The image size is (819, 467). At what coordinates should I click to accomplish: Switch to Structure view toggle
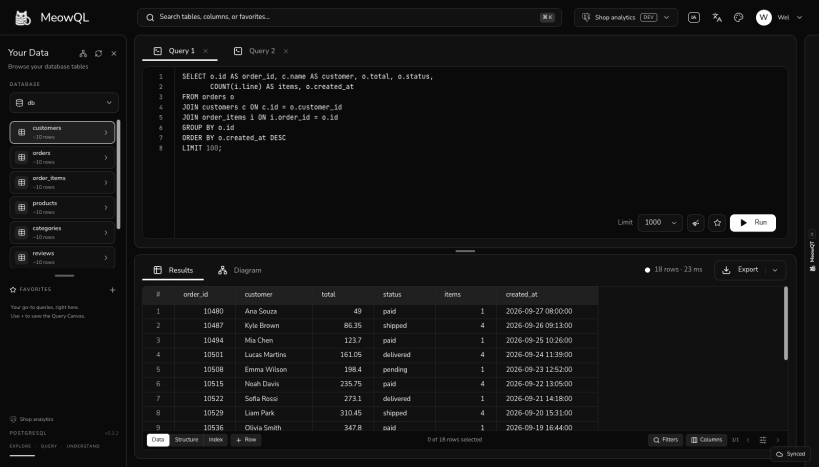pos(186,440)
